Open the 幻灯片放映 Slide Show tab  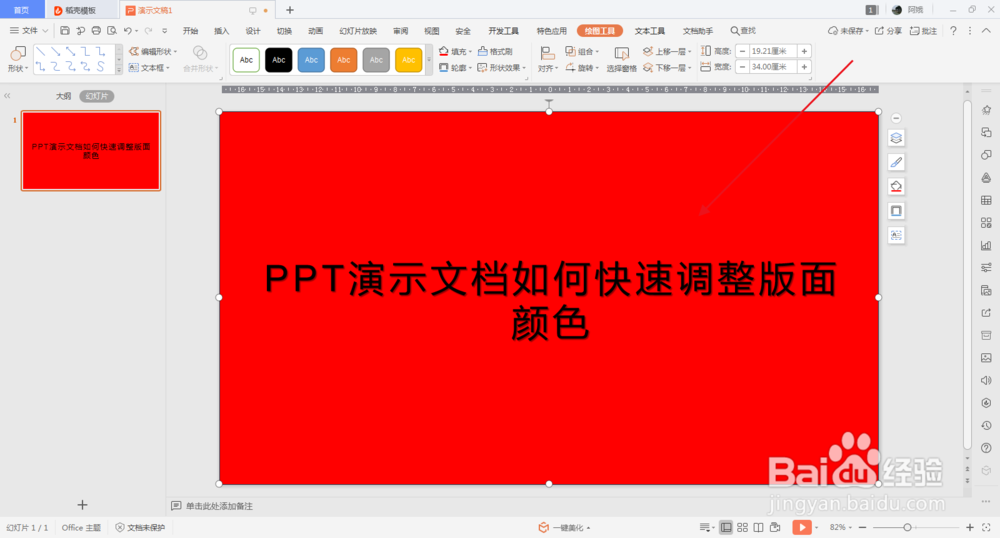coord(358,31)
